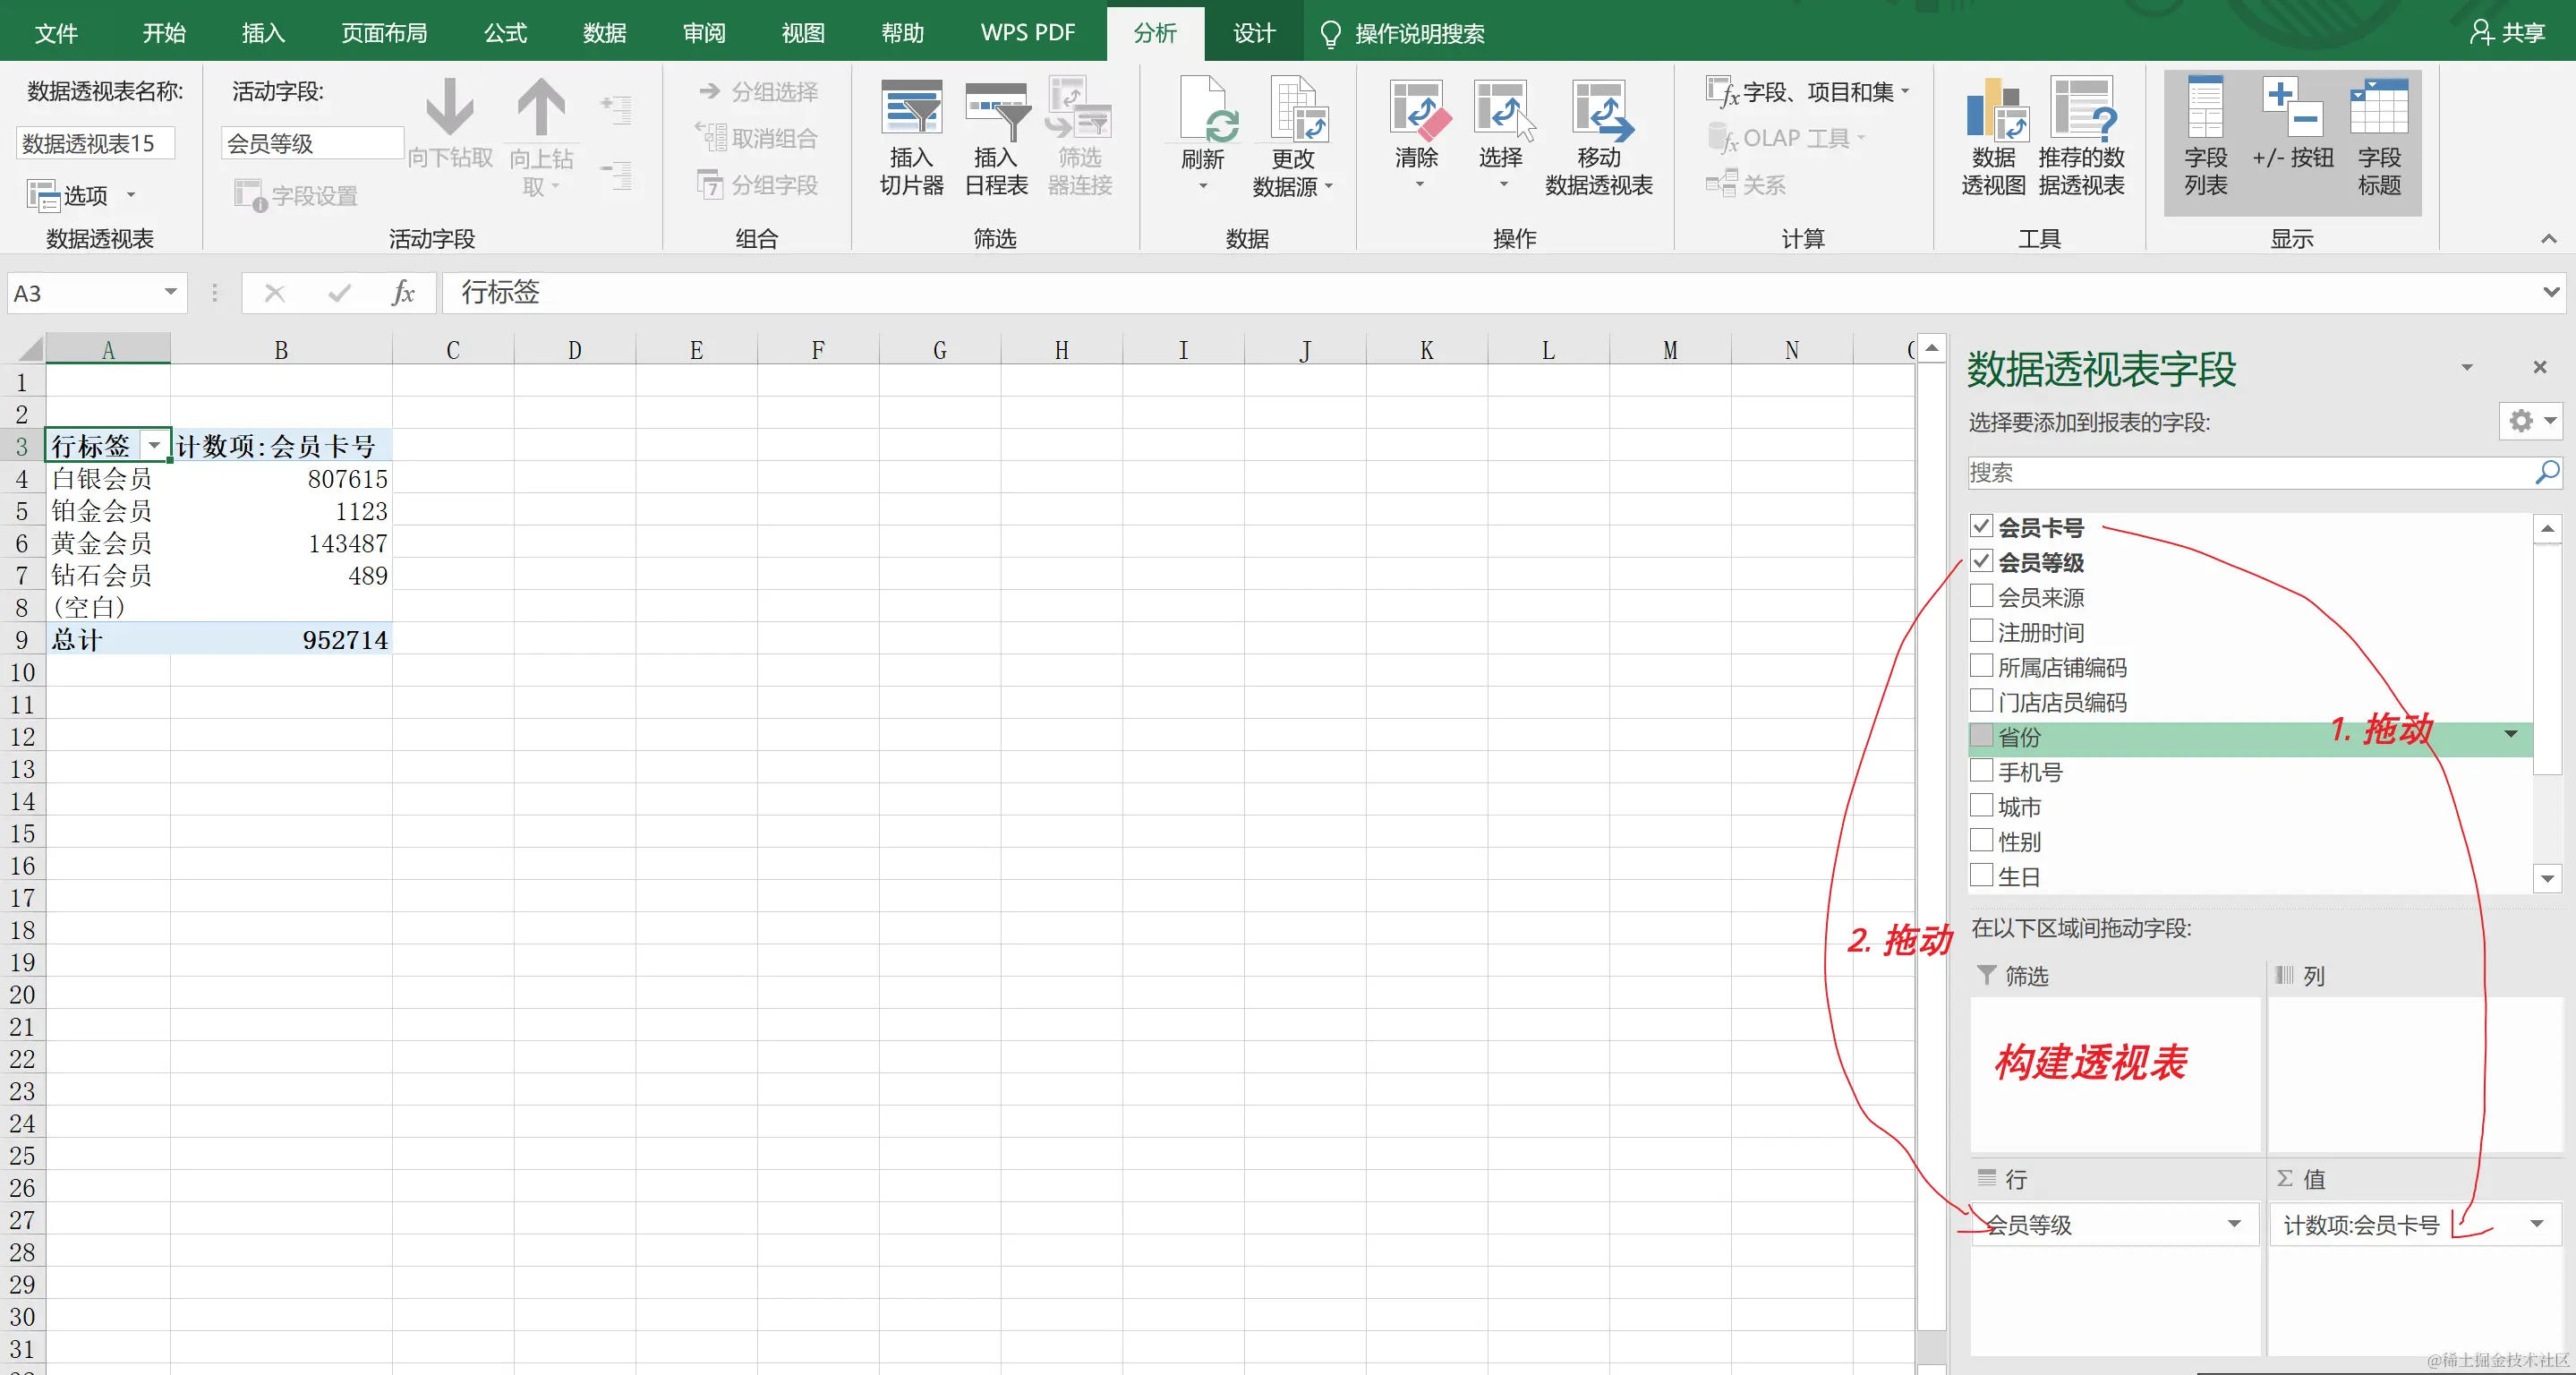
Task: Open the 计数项:会员卡号 value field dropdown
Action: click(2536, 1224)
